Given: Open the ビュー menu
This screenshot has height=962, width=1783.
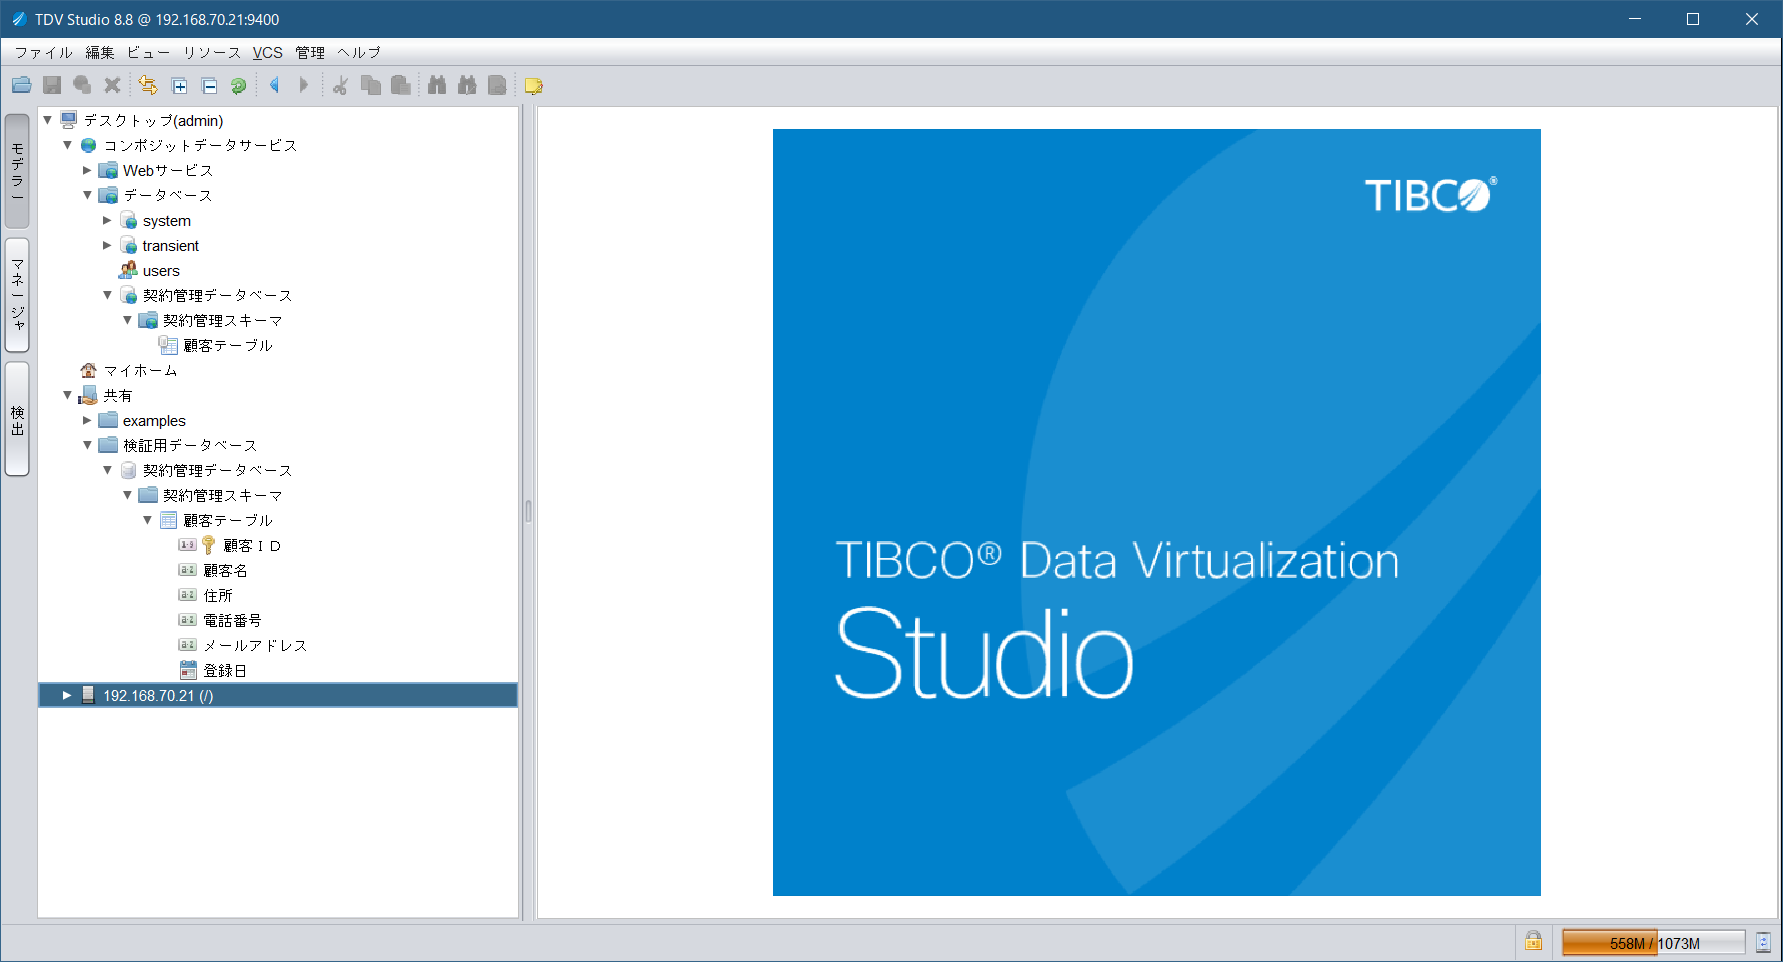Looking at the screenshot, I should coord(148,52).
